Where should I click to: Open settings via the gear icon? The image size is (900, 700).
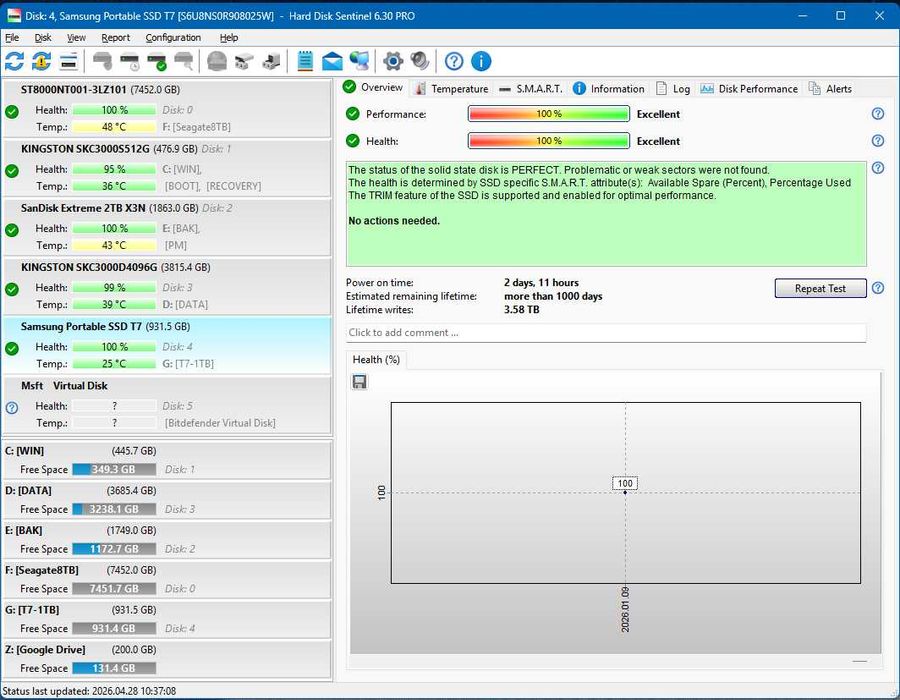pos(393,61)
